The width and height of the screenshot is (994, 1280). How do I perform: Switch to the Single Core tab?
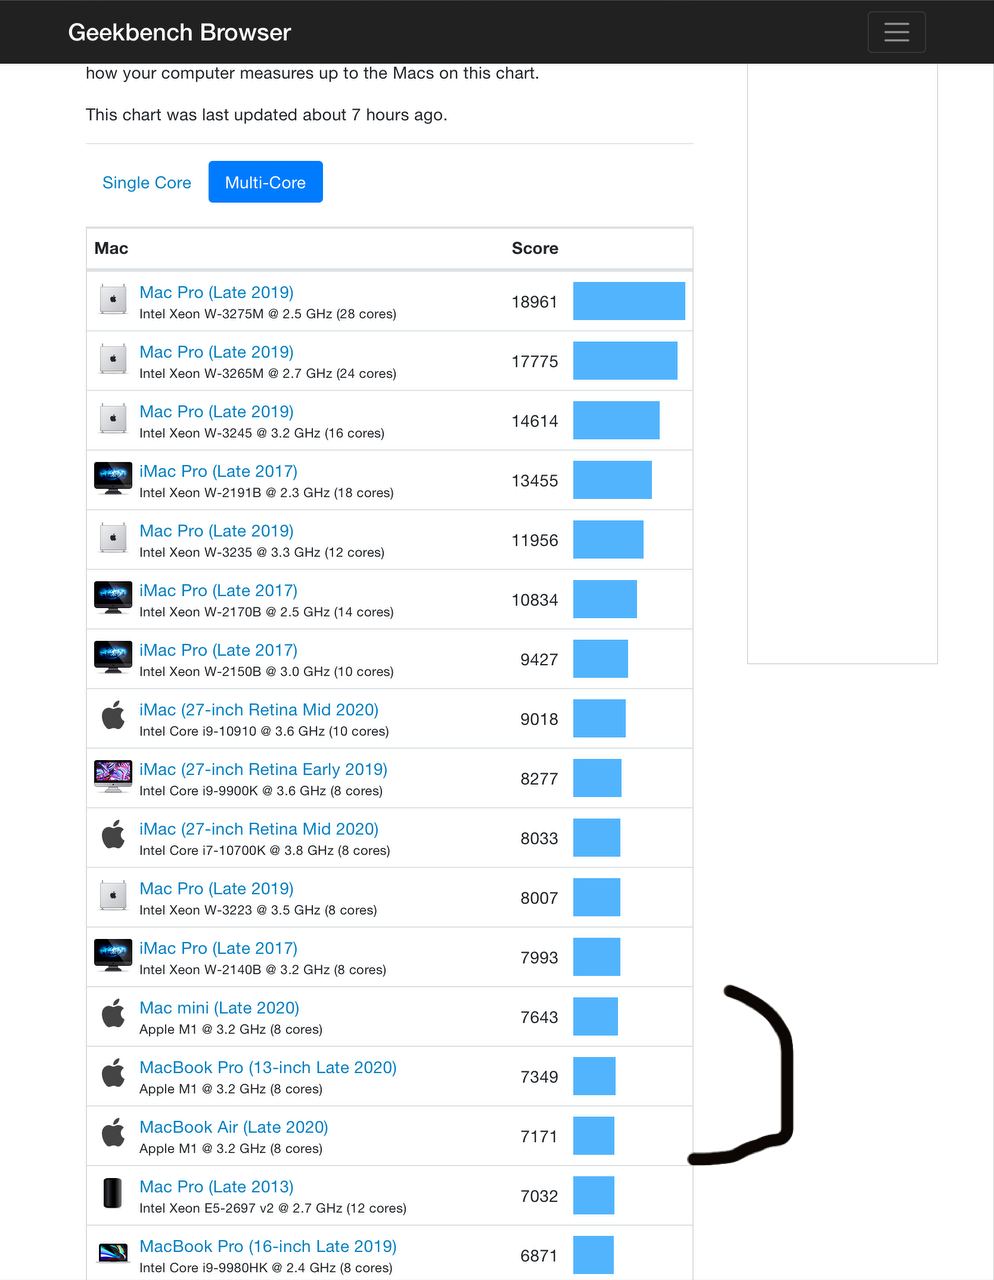(146, 182)
